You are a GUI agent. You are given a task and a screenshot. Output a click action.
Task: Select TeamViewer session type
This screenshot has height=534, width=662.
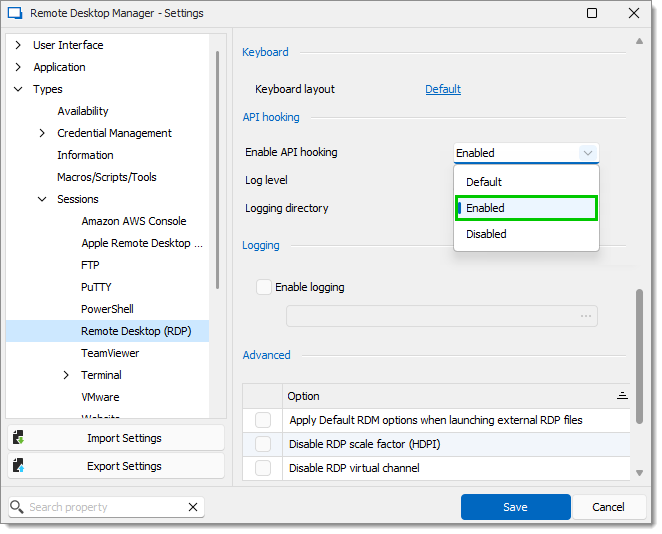click(110, 353)
